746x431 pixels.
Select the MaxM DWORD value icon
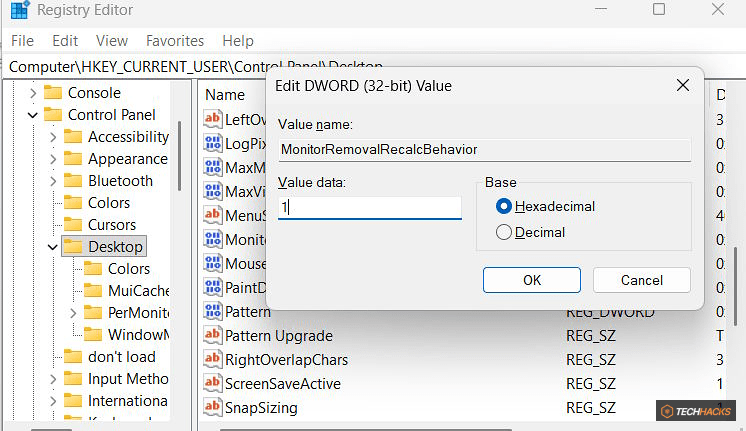(x=213, y=167)
